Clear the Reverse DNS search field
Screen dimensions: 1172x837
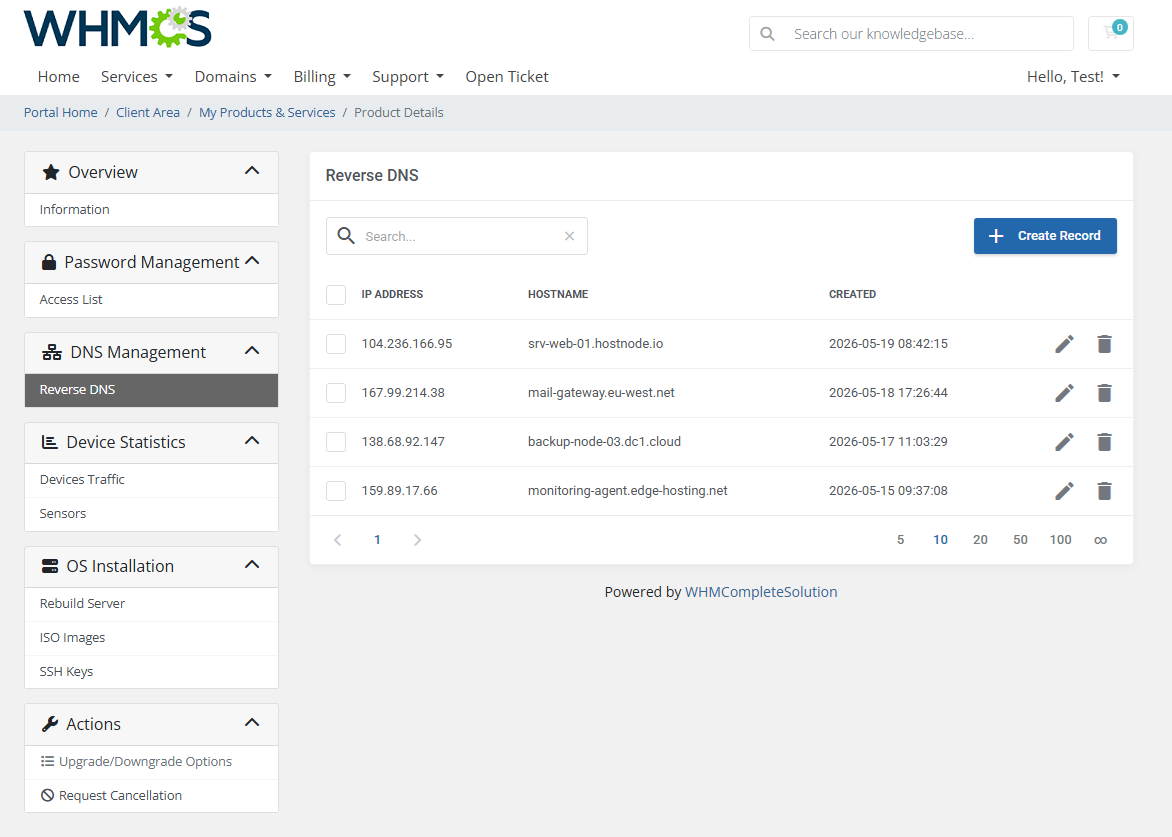(570, 236)
